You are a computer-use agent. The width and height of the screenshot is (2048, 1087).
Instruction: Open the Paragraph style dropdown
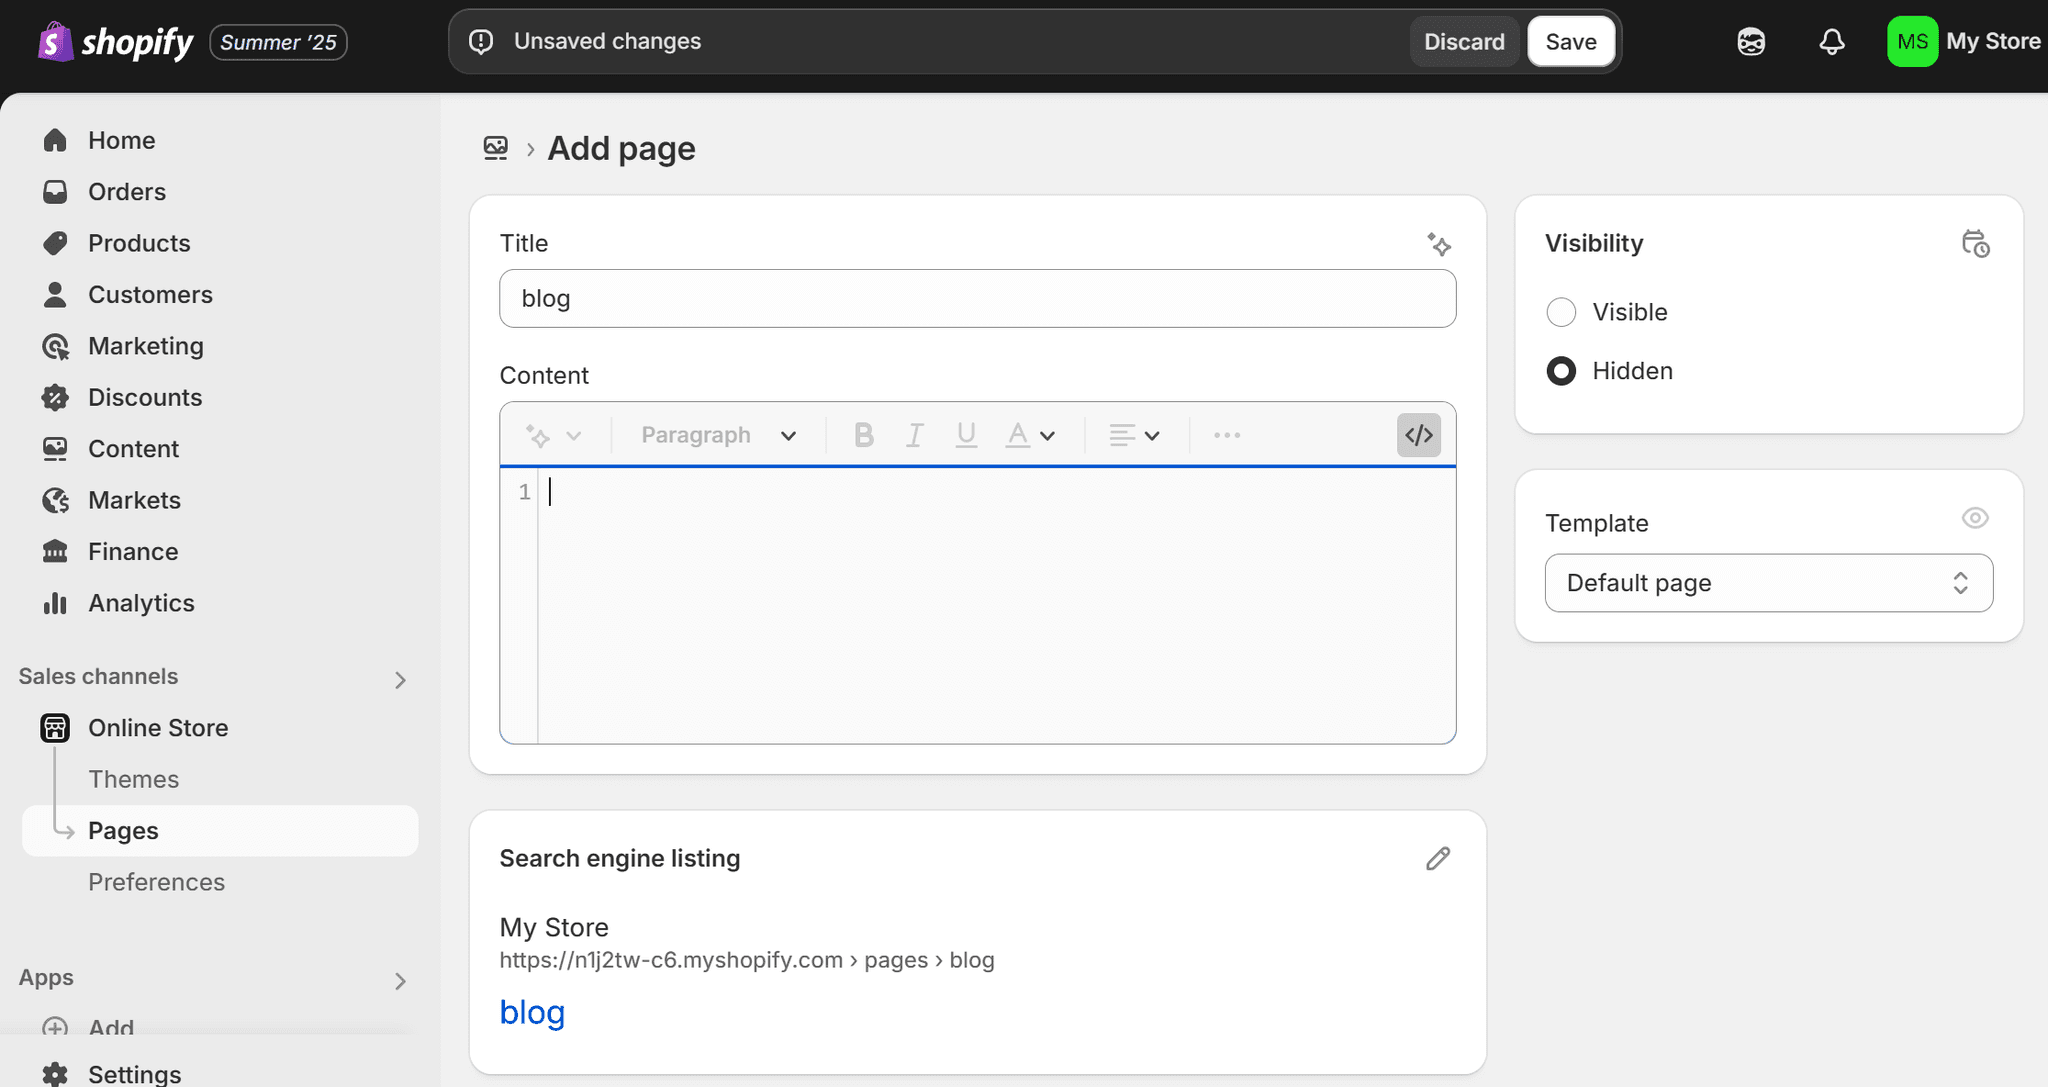pos(718,435)
